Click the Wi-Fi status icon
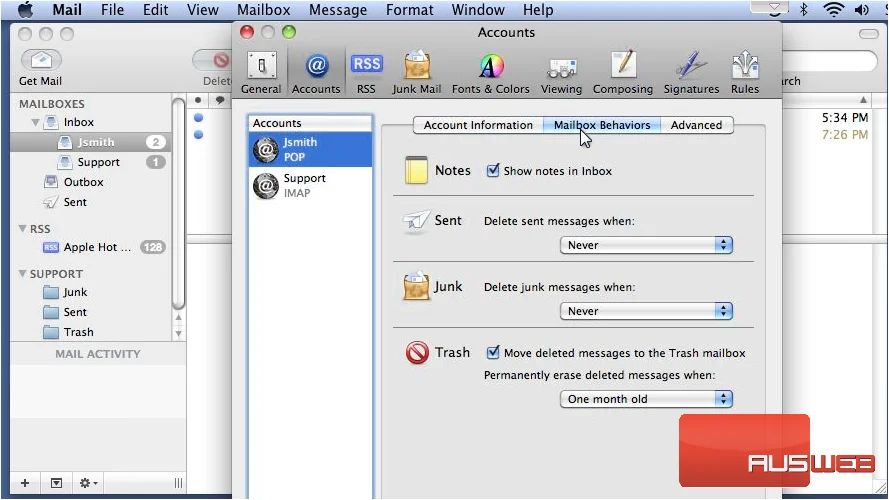Image resolution: width=889 pixels, height=500 pixels. coord(833,10)
